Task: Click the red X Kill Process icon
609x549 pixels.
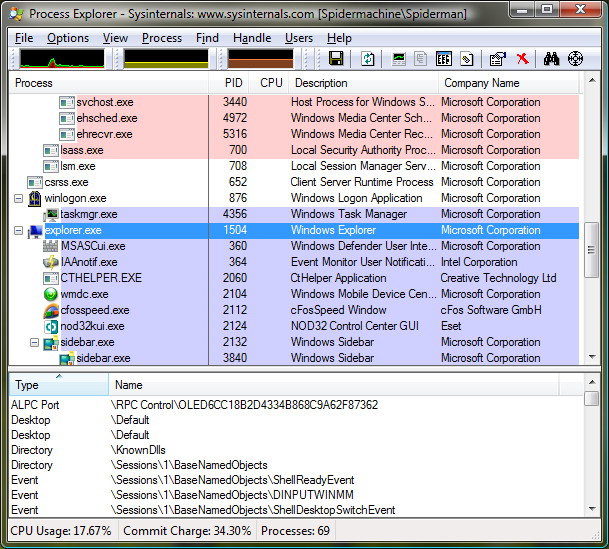Action: click(522, 59)
